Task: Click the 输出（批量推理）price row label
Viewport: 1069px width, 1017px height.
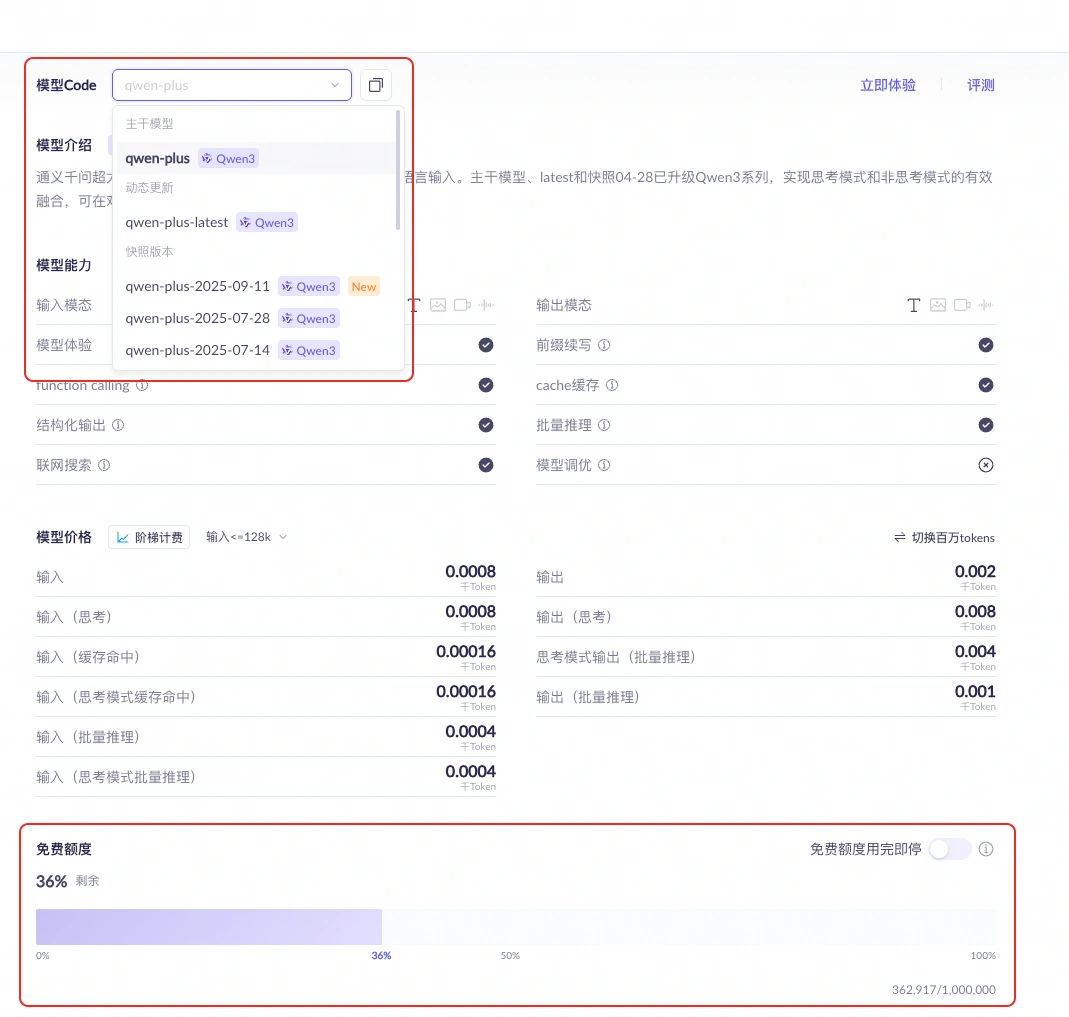Action: pyautogui.click(x=588, y=697)
